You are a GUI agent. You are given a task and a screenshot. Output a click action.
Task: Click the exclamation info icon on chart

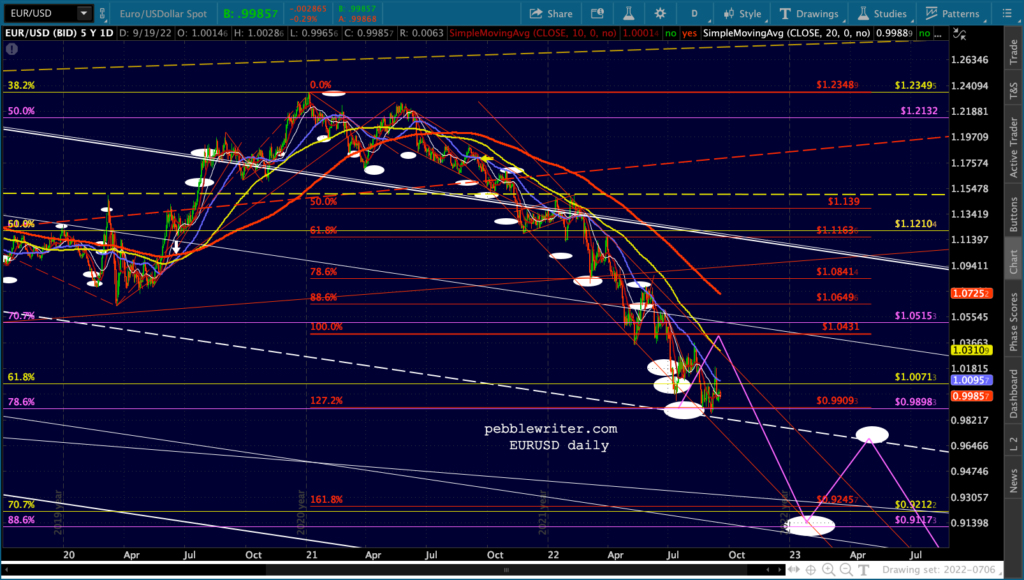click(x=12, y=49)
